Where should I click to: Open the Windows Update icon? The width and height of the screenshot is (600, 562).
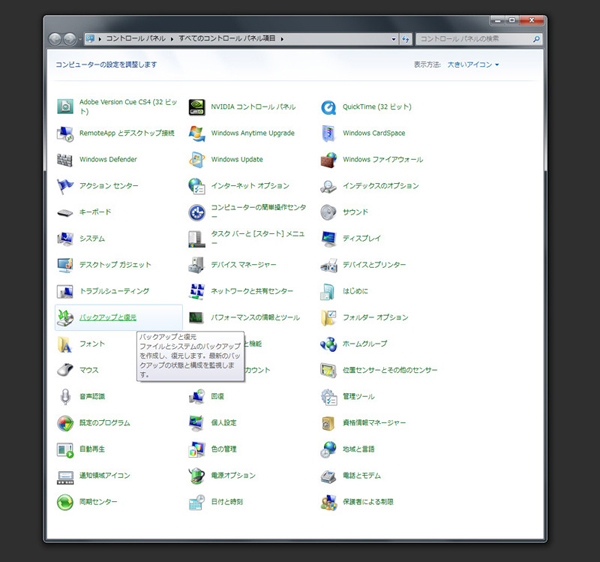tap(197, 160)
